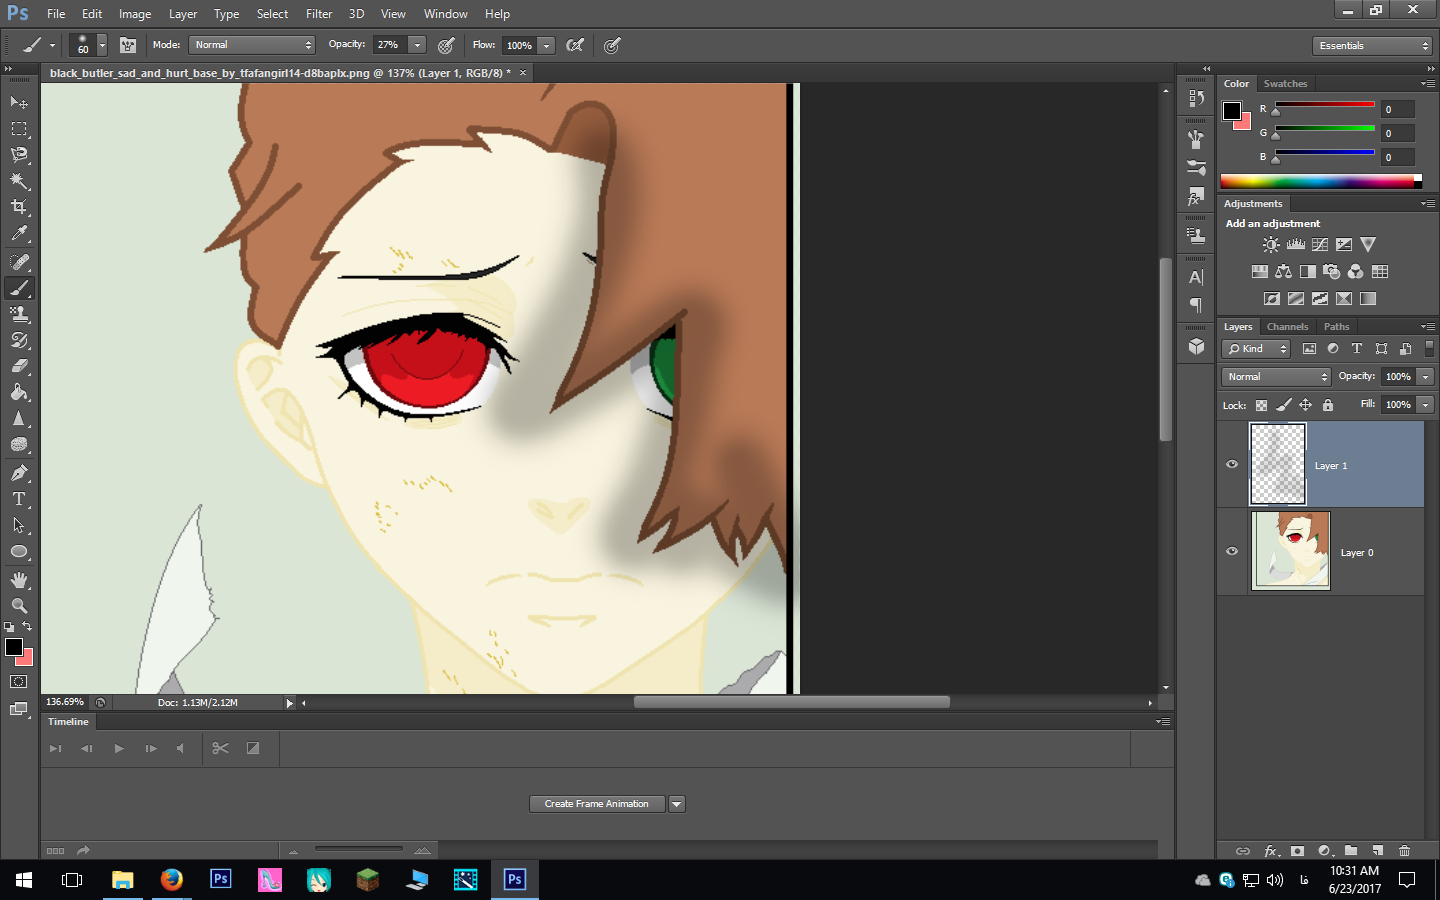Toggle lock all for layer
This screenshot has width=1440, height=900.
point(1328,405)
